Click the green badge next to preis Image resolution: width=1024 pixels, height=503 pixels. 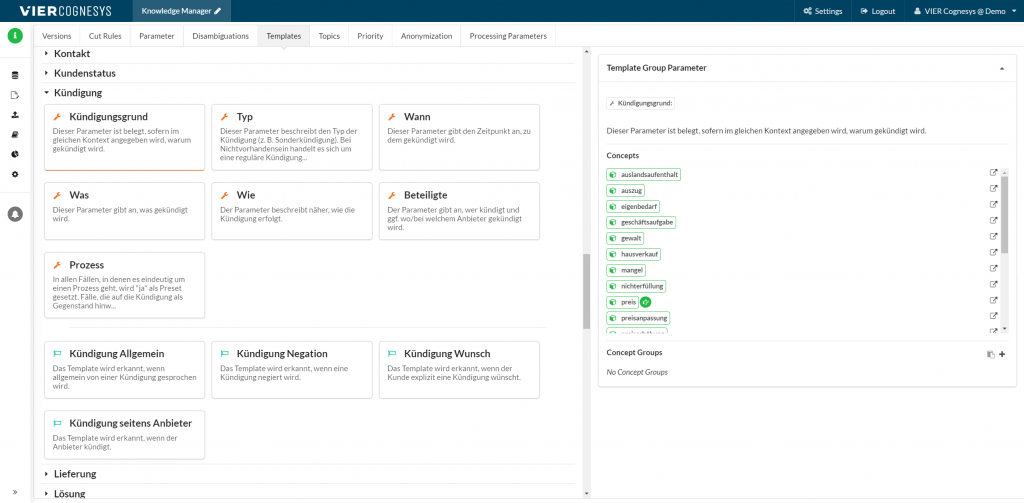click(646, 302)
